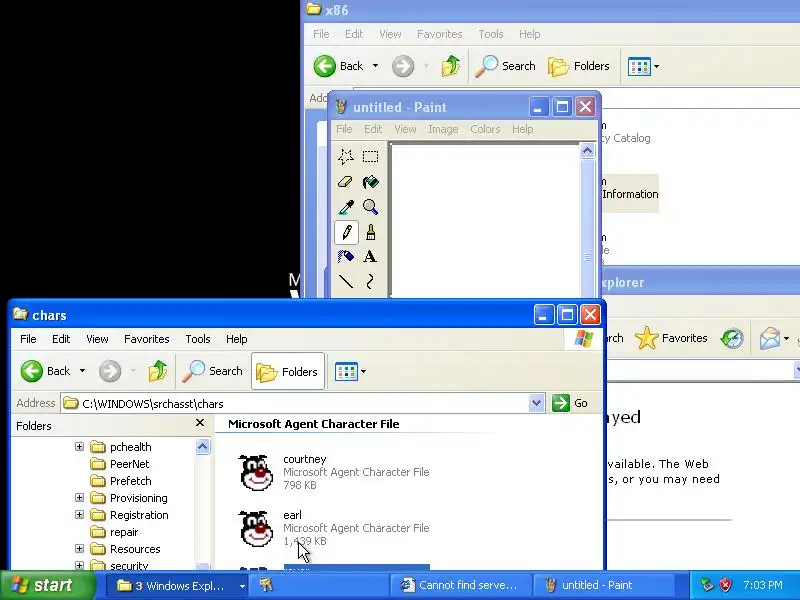Click the Safely Remove Hardware tray icon
Image resolution: width=800 pixels, height=600 pixels.
pos(707,585)
